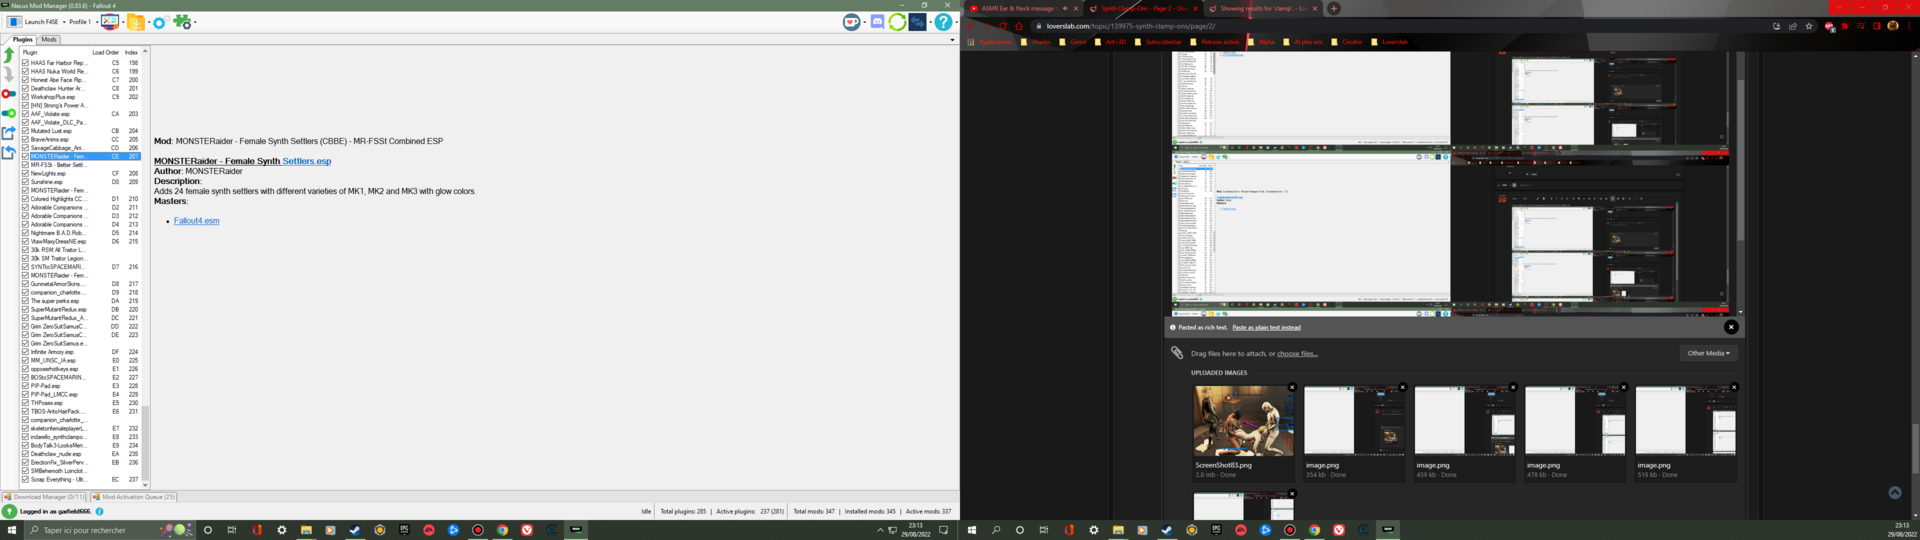Open Profile 1 dropdown arrow
Viewport: 1920px width, 540px height.
click(x=95, y=22)
